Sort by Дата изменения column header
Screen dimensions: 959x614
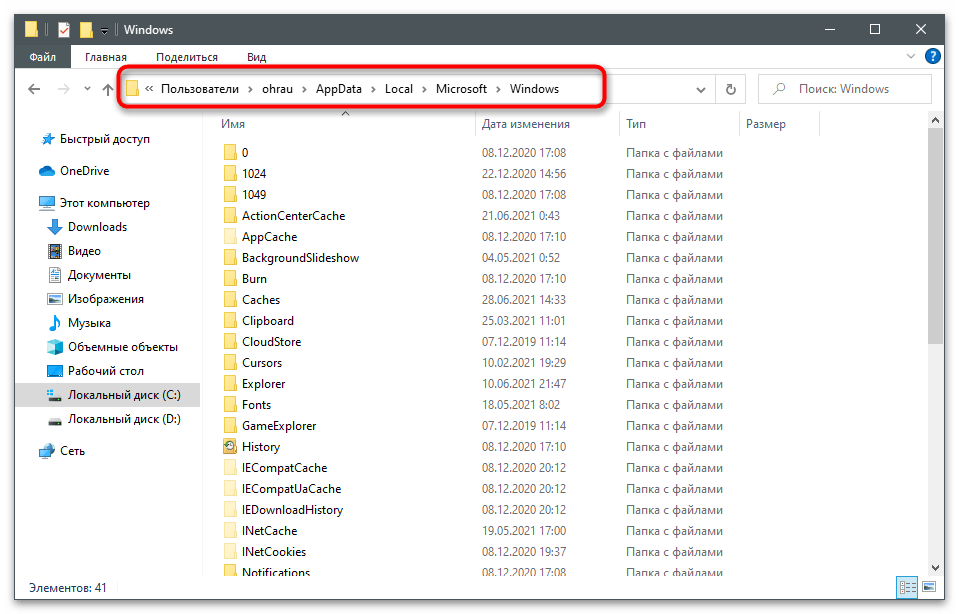[x=525, y=124]
